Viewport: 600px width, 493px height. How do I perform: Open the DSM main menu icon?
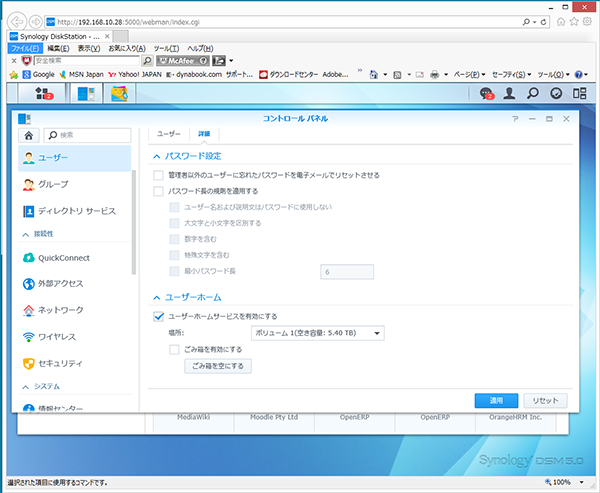(x=42, y=93)
